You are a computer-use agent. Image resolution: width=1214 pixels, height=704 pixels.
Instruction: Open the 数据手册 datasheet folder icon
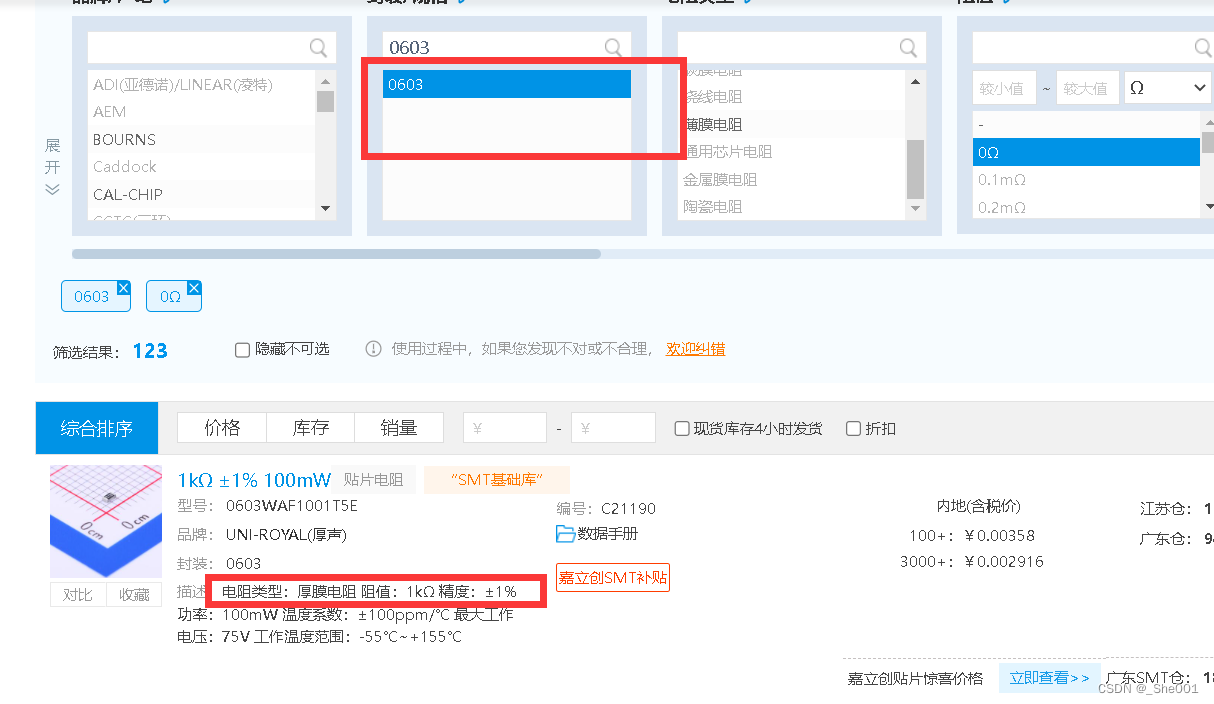tap(565, 534)
